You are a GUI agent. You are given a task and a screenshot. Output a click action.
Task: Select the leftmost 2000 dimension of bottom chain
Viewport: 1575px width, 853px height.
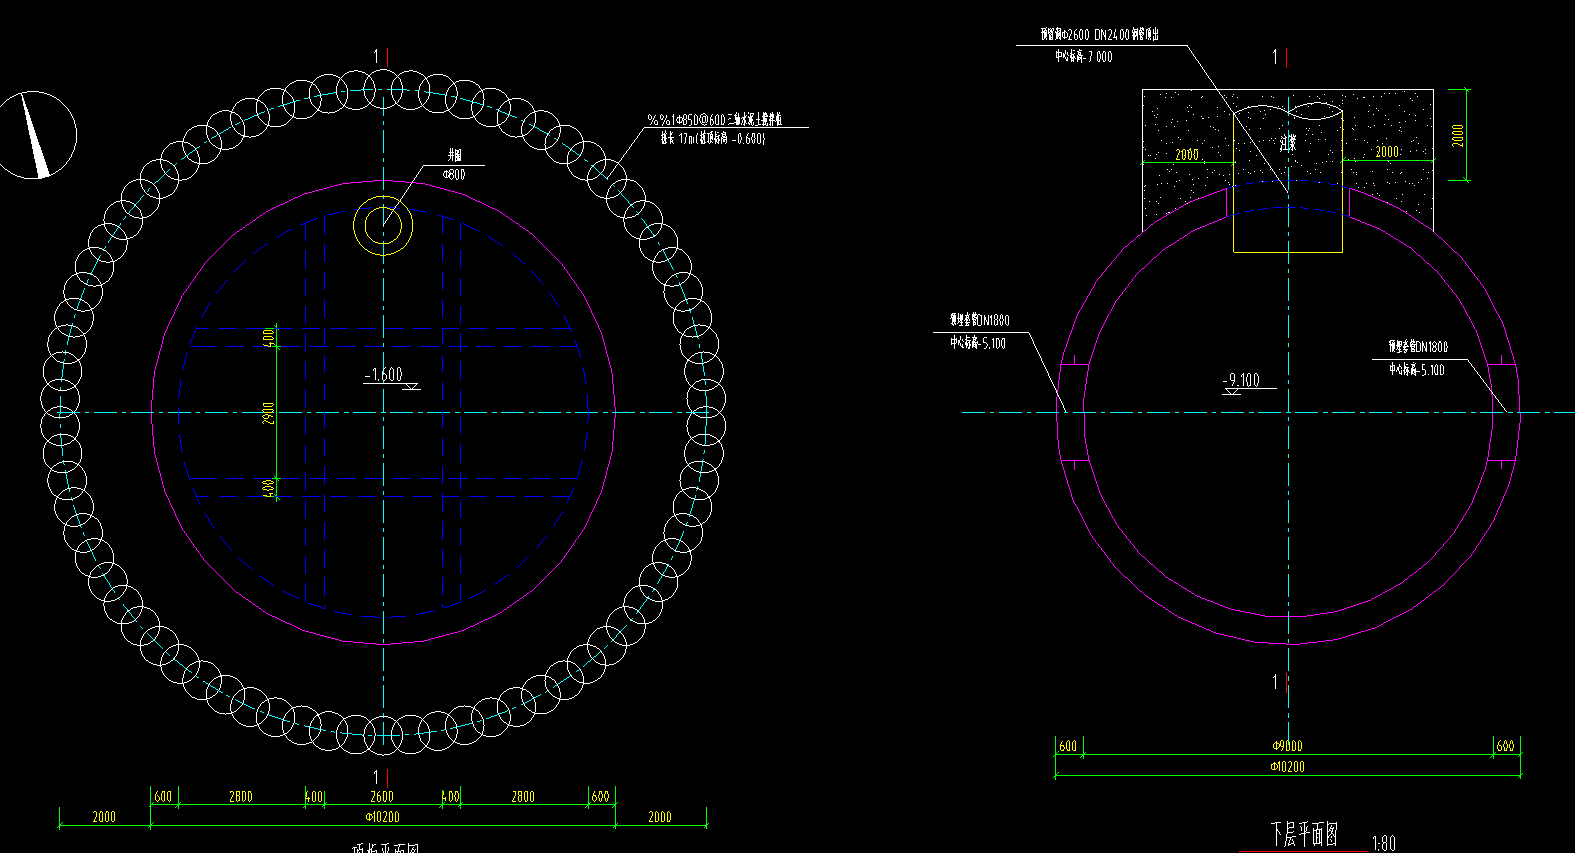[x=104, y=817]
